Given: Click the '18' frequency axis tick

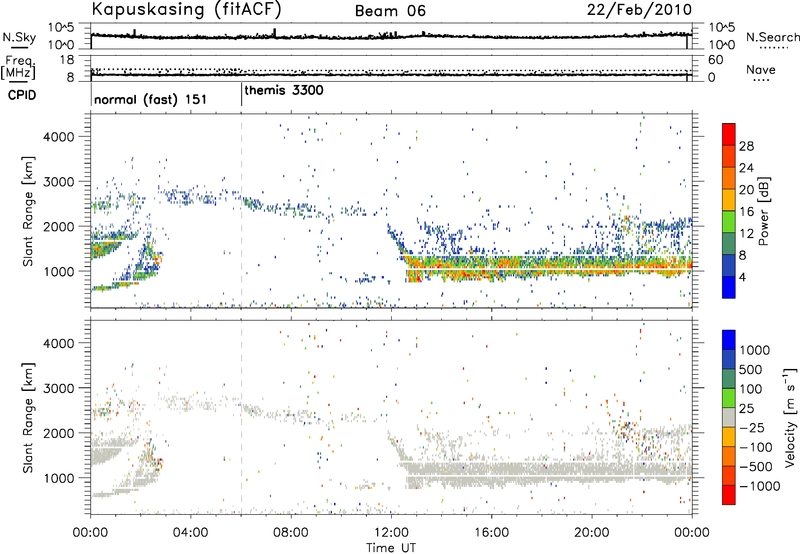Looking at the screenshot, I should [67, 60].
